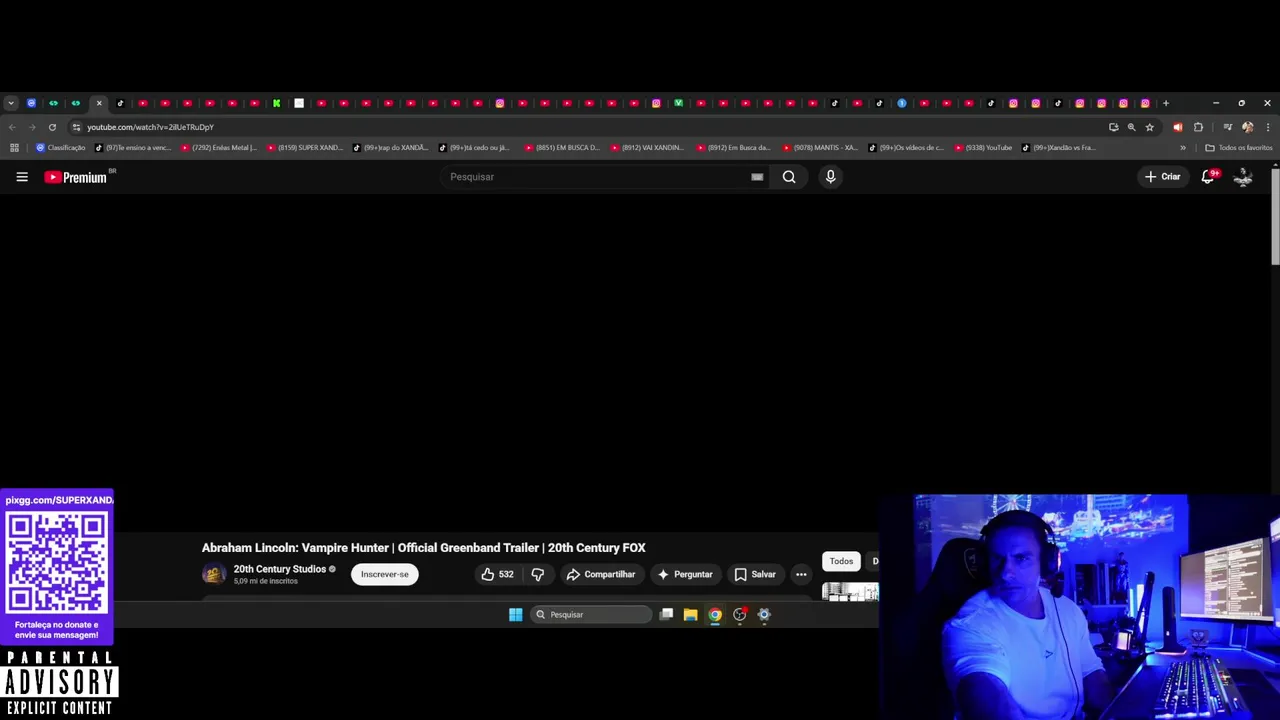Viewport: 1280px width, 720px height.
Task: Click the 20th Century Studios channel avatar
Action: [x=213, y=574]
